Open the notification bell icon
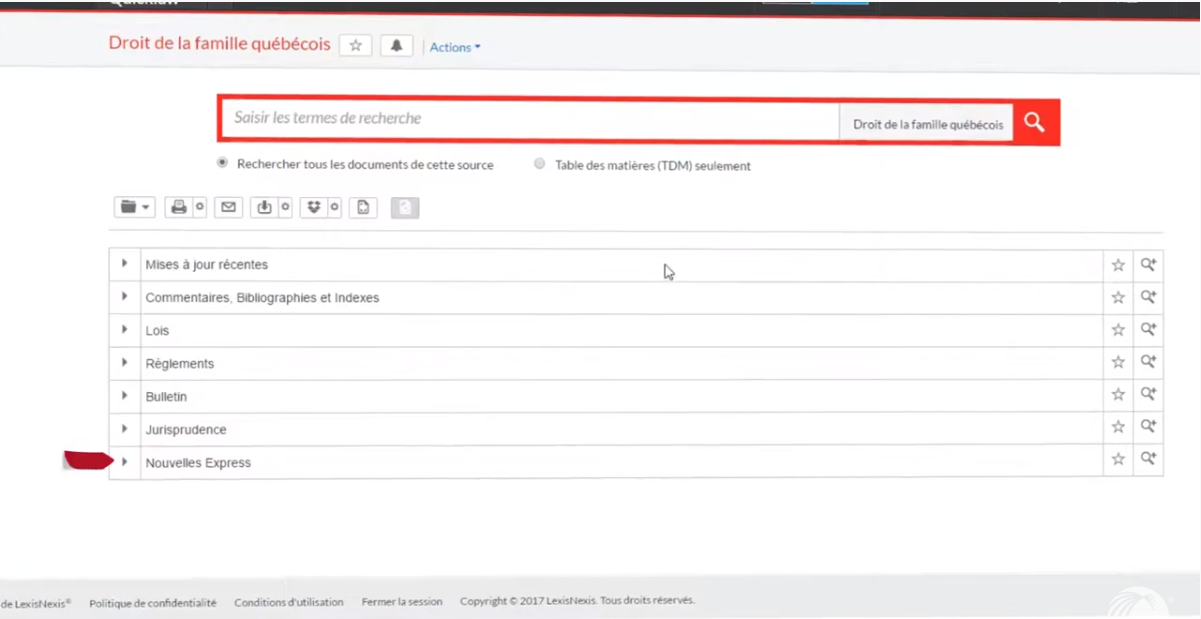This screenshot has width=1201, height=619. pos(396,45)
